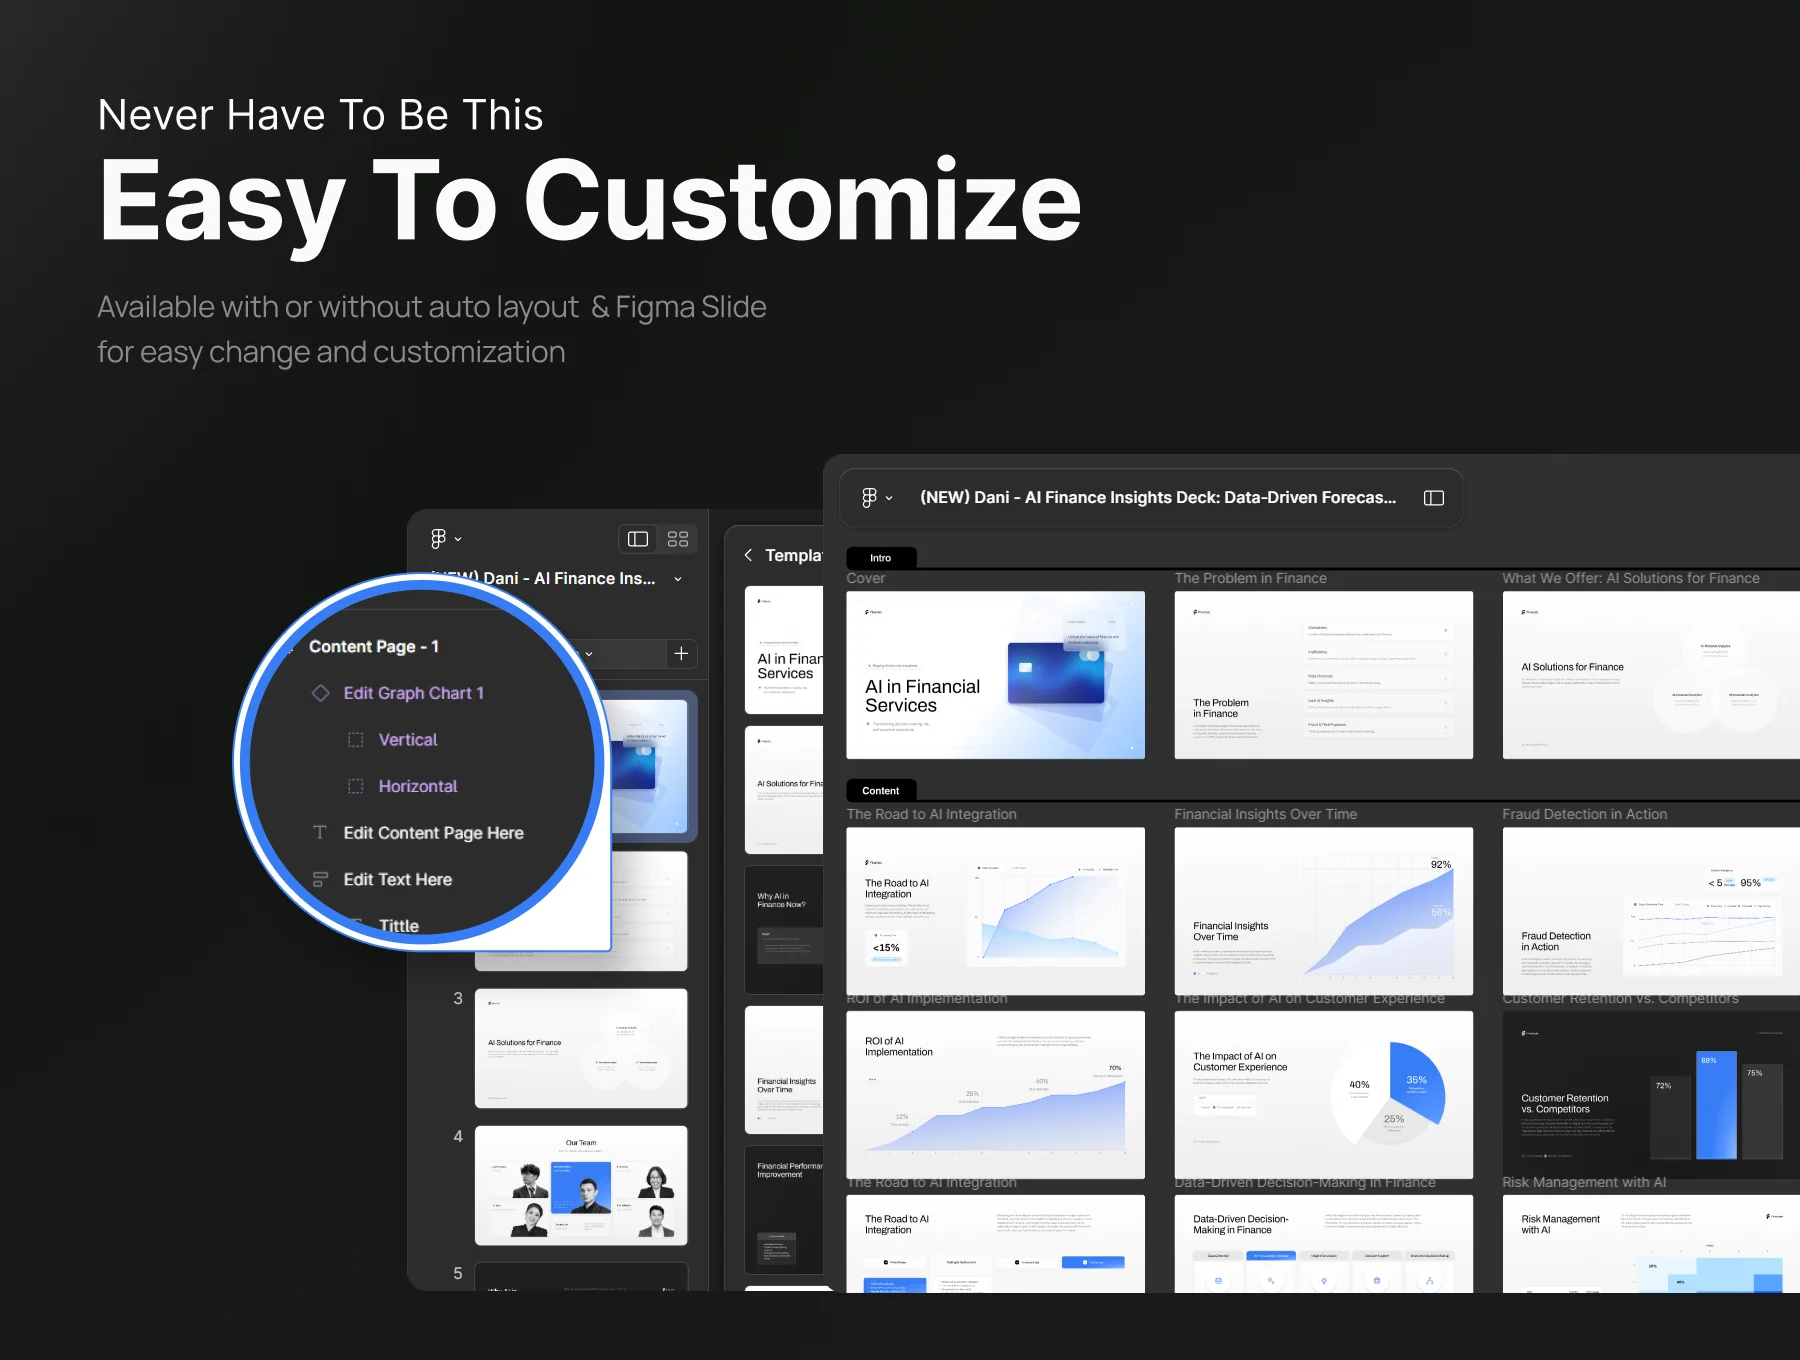Select the Content section tab

(x=880, y=791)
